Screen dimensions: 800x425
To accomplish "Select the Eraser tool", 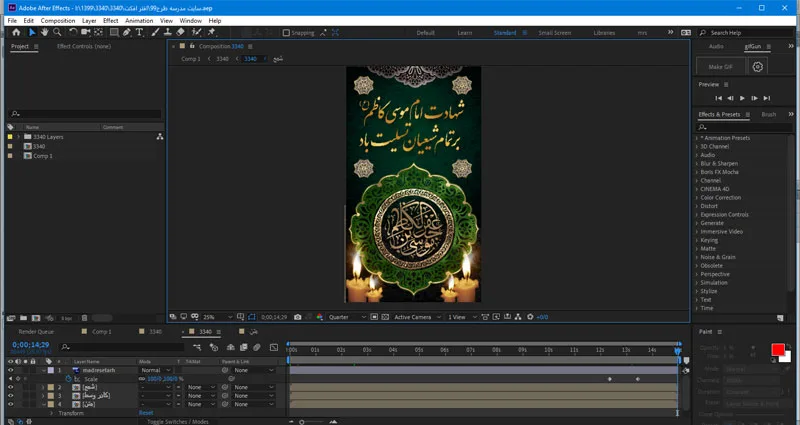I will 180,32.
